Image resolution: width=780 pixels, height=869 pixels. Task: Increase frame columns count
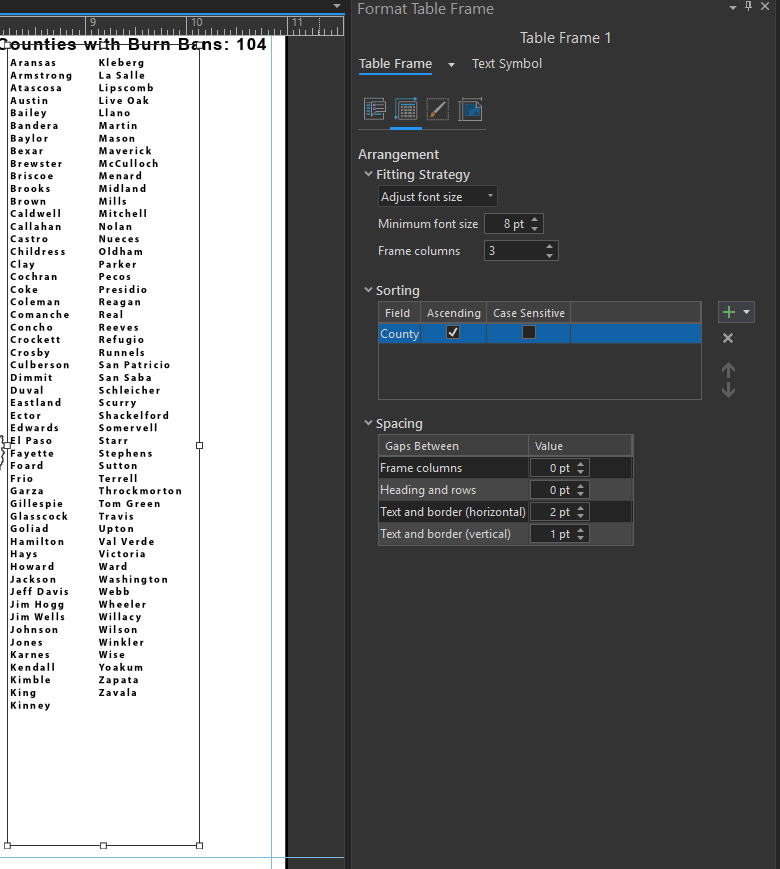549,247
